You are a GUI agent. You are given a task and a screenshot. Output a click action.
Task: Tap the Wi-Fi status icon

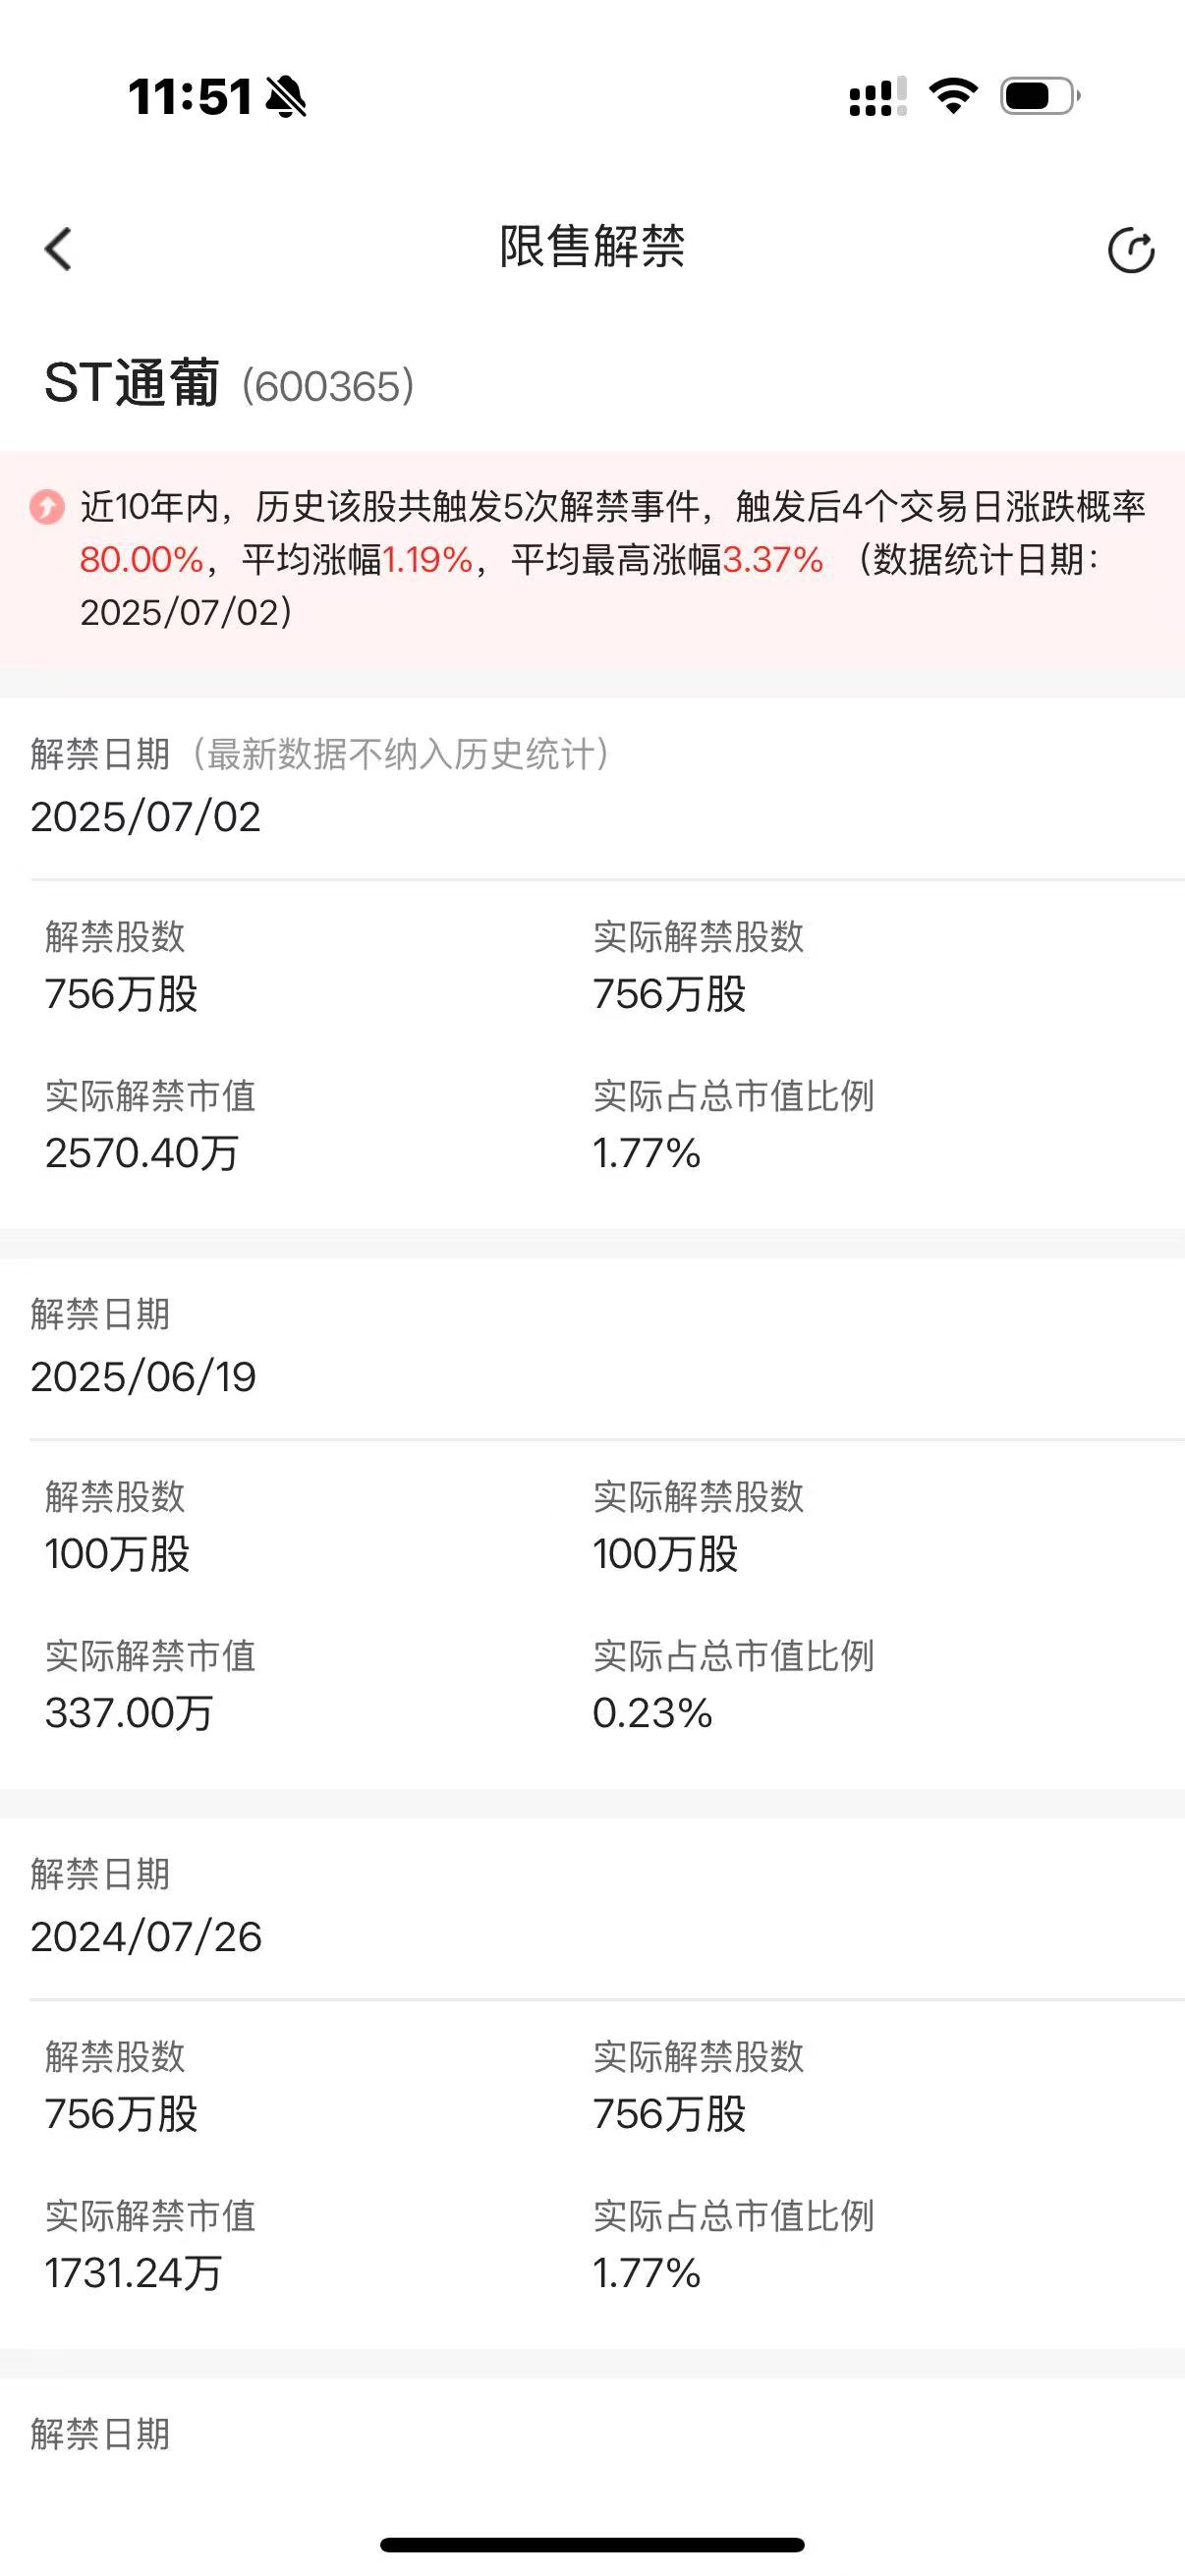pyautogui.click(x=953, y=96)
